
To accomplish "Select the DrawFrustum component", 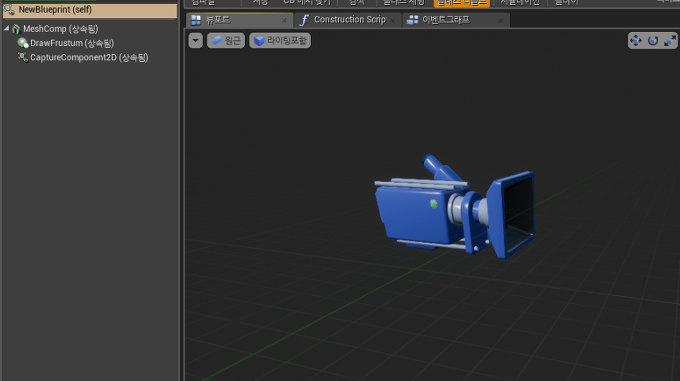I will pyautogui.click(x=72, y=43).
